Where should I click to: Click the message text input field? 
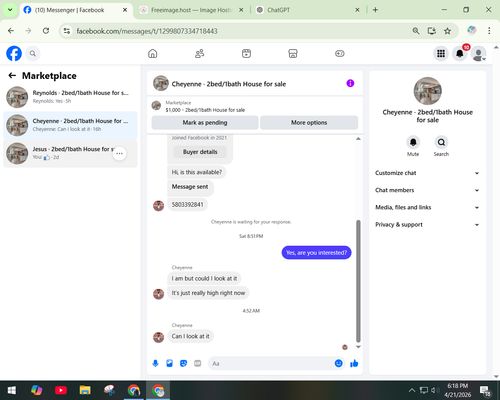click(x=272, y=363)
